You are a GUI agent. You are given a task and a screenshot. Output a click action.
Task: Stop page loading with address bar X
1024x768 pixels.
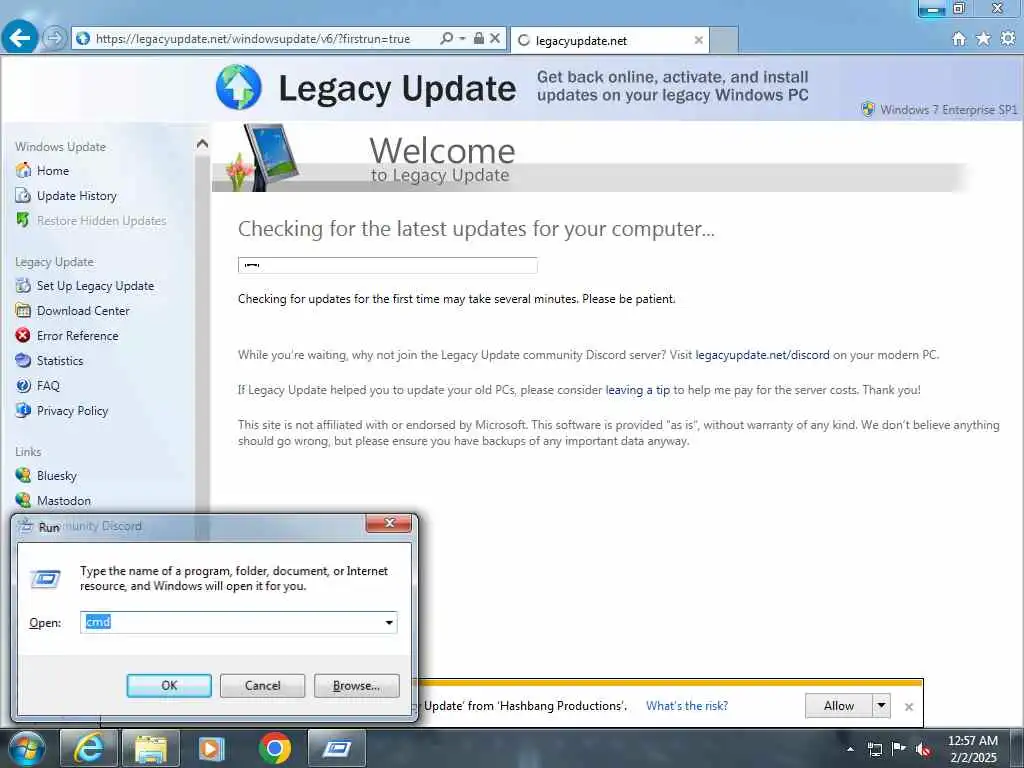pos(495,39)
